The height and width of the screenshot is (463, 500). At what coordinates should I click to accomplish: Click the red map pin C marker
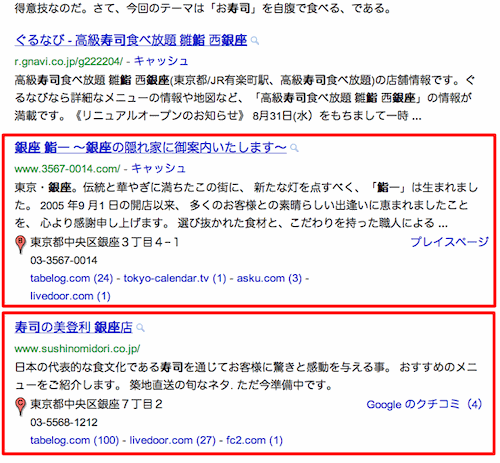[x=21, y=406]
